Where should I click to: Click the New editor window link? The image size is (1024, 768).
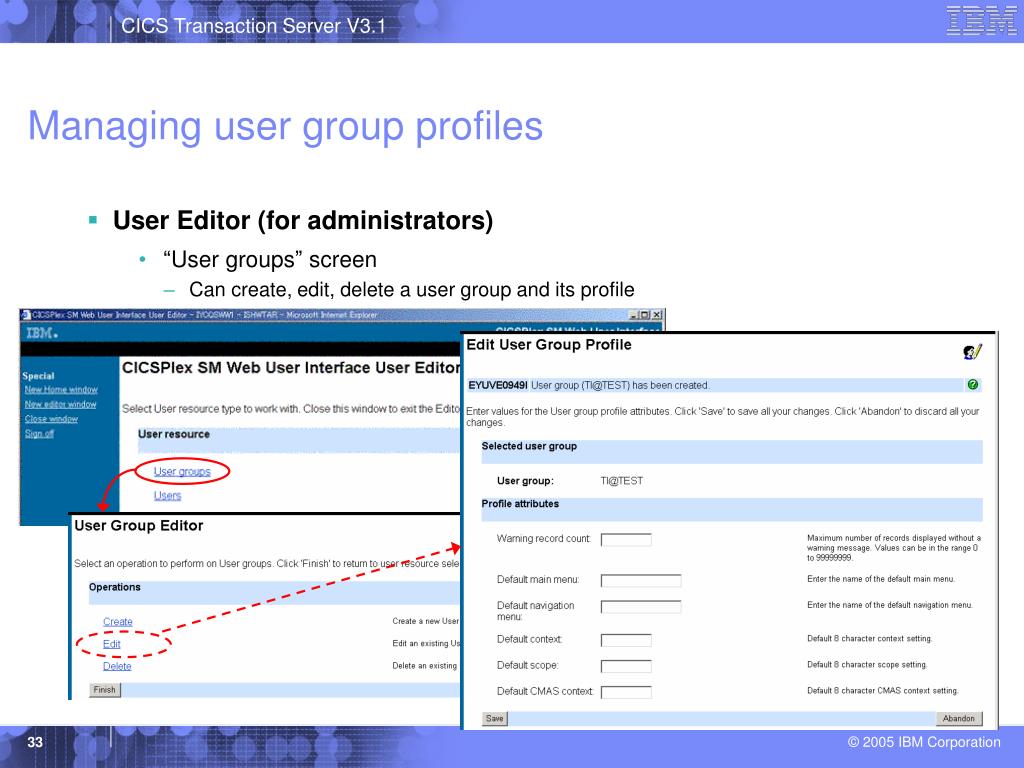click(x=60, y=404)
